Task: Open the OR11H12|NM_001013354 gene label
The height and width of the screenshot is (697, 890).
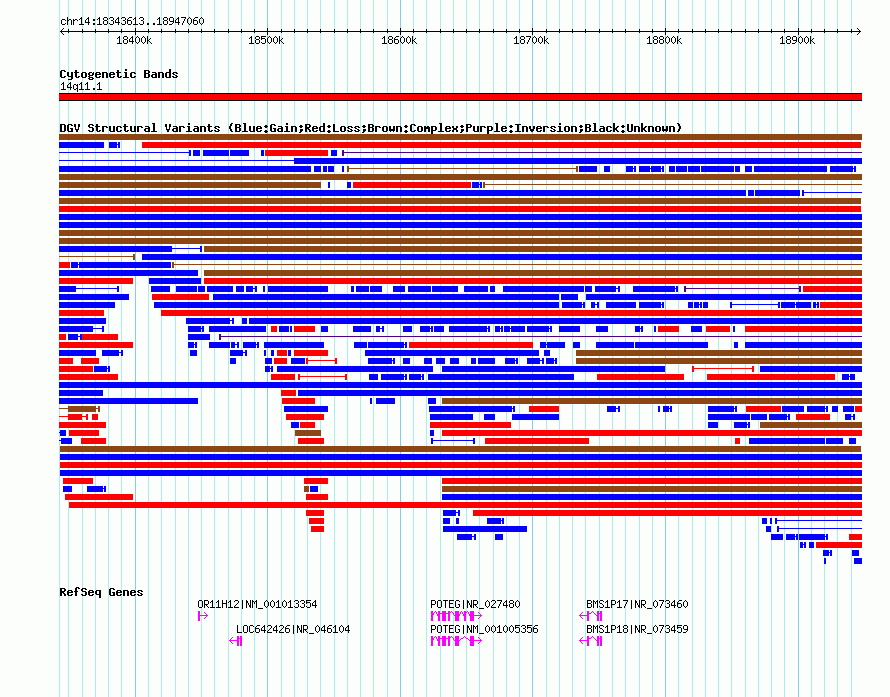Action: click(257, 604)
